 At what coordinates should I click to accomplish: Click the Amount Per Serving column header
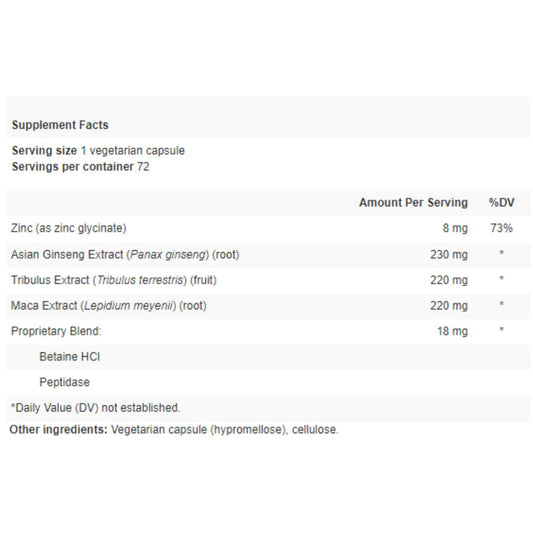[413, 202]
